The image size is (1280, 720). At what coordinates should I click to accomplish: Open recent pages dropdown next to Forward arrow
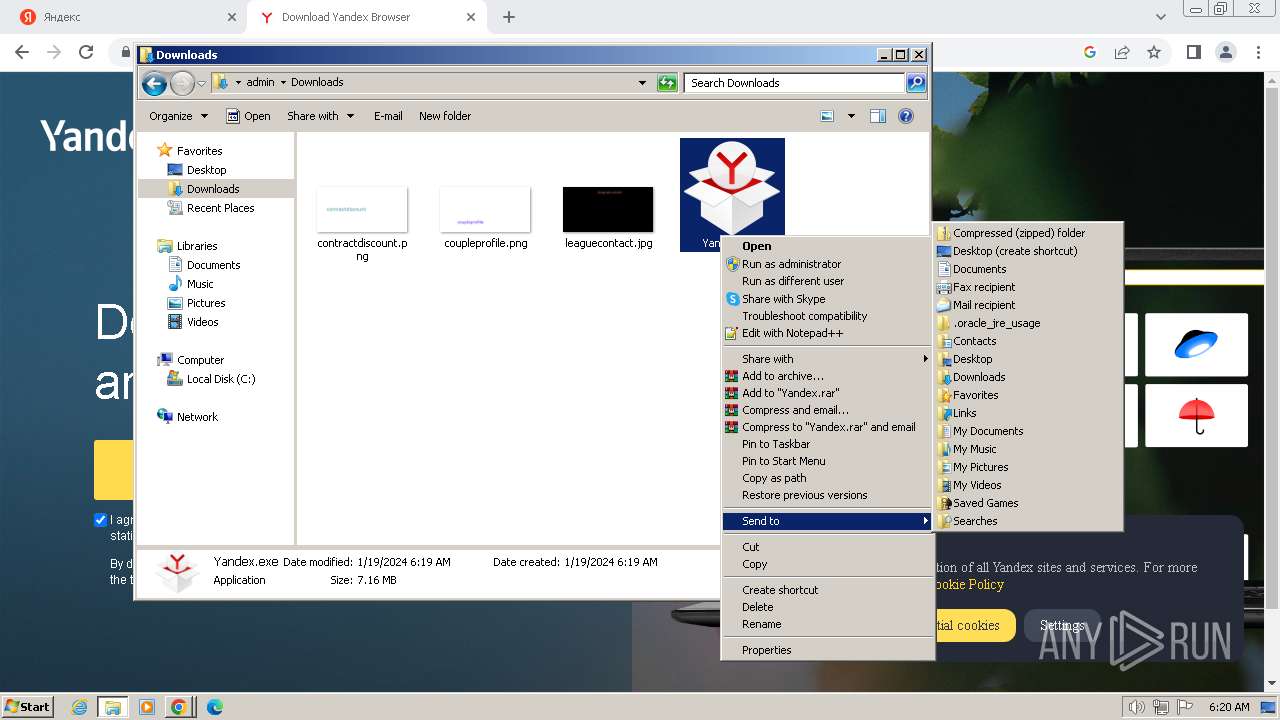202,84
